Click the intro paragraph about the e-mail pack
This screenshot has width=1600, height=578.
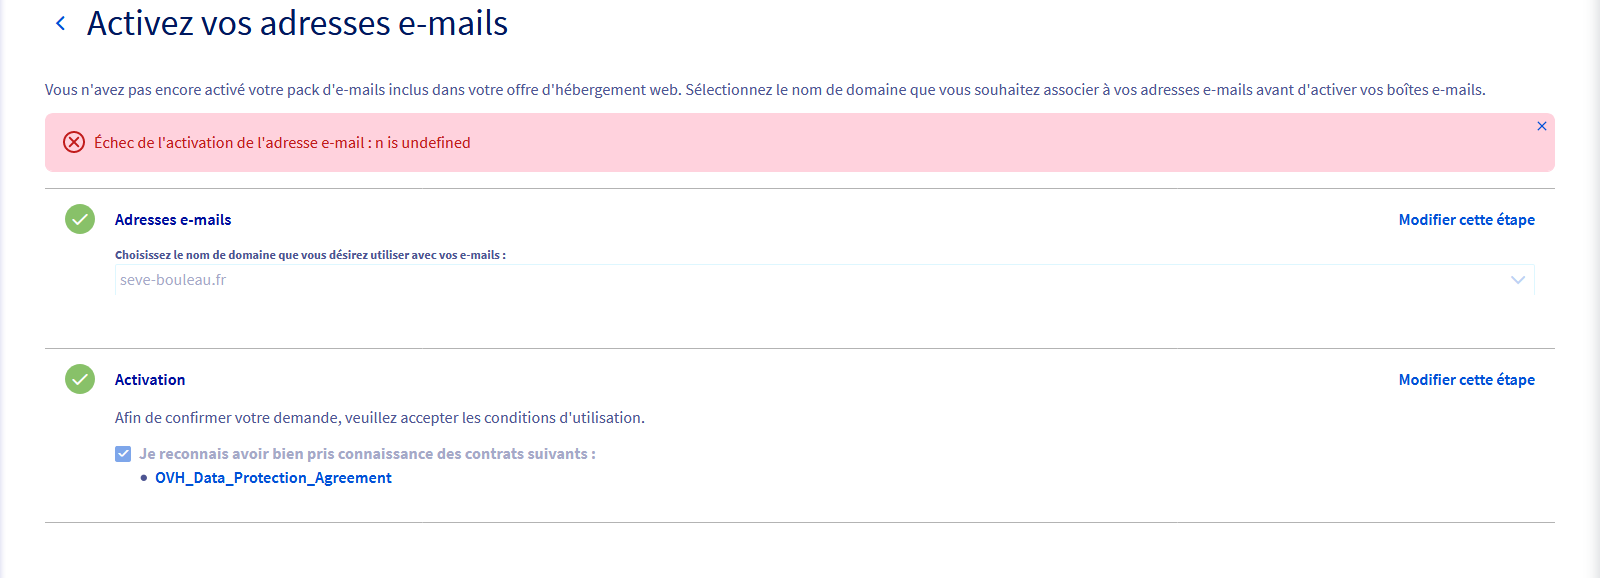pyautogui.click(x=765, y=90)
